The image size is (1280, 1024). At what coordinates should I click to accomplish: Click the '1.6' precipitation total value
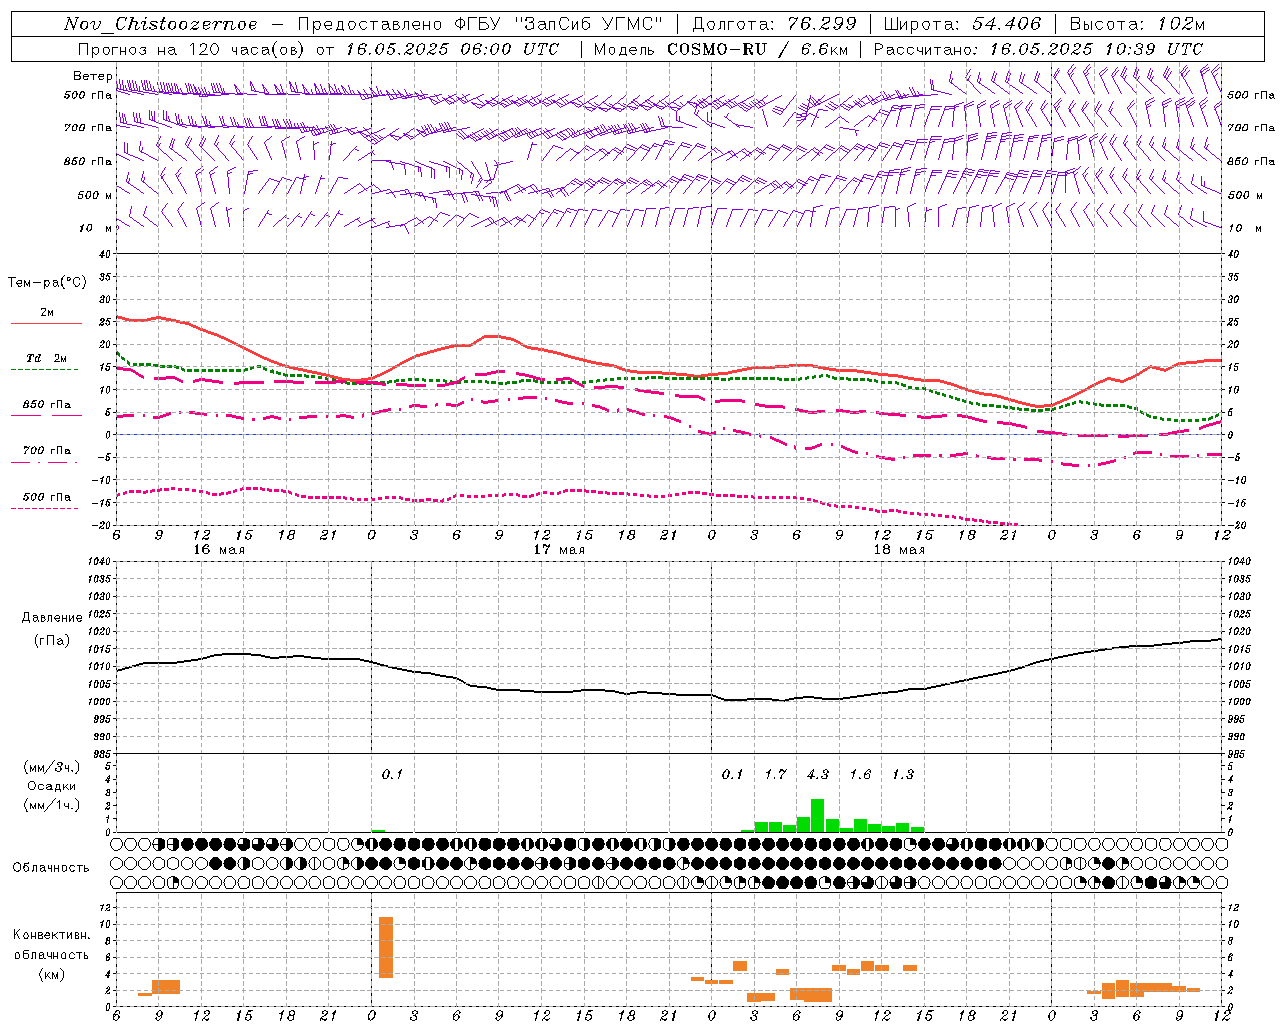[860, 774]
